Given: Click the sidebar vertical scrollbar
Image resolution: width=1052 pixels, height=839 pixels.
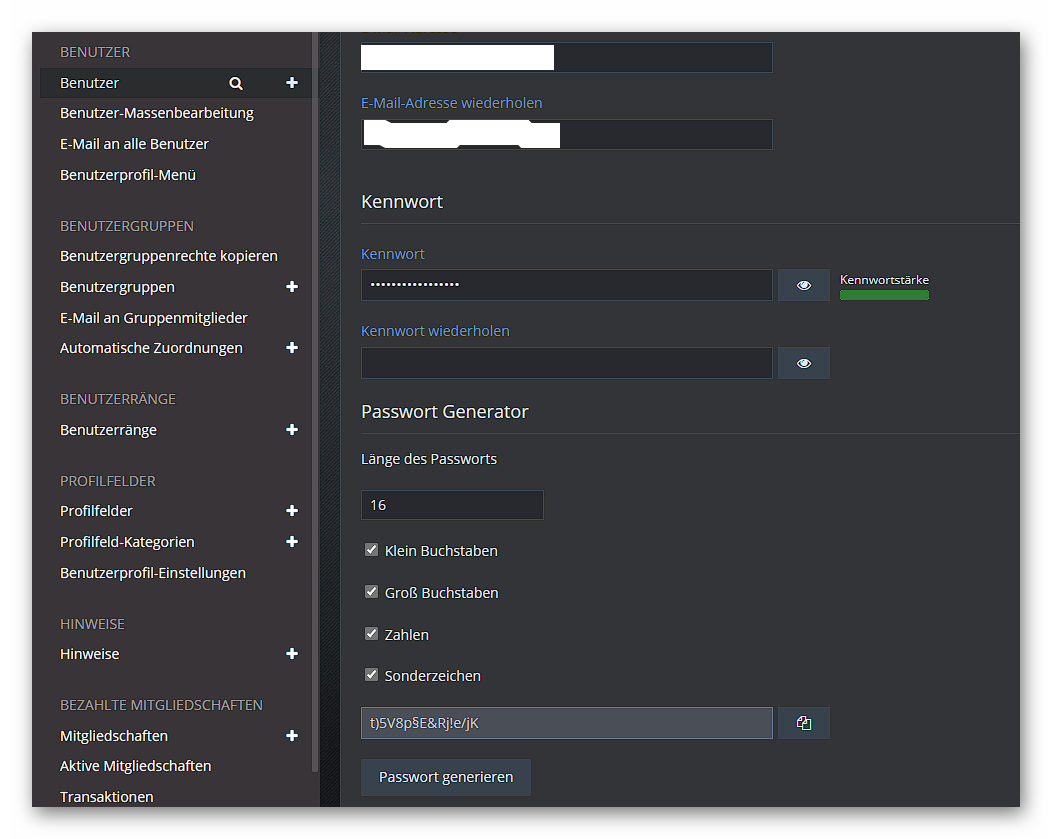Looking at the screenshot, I should click(x=316, y=400).
